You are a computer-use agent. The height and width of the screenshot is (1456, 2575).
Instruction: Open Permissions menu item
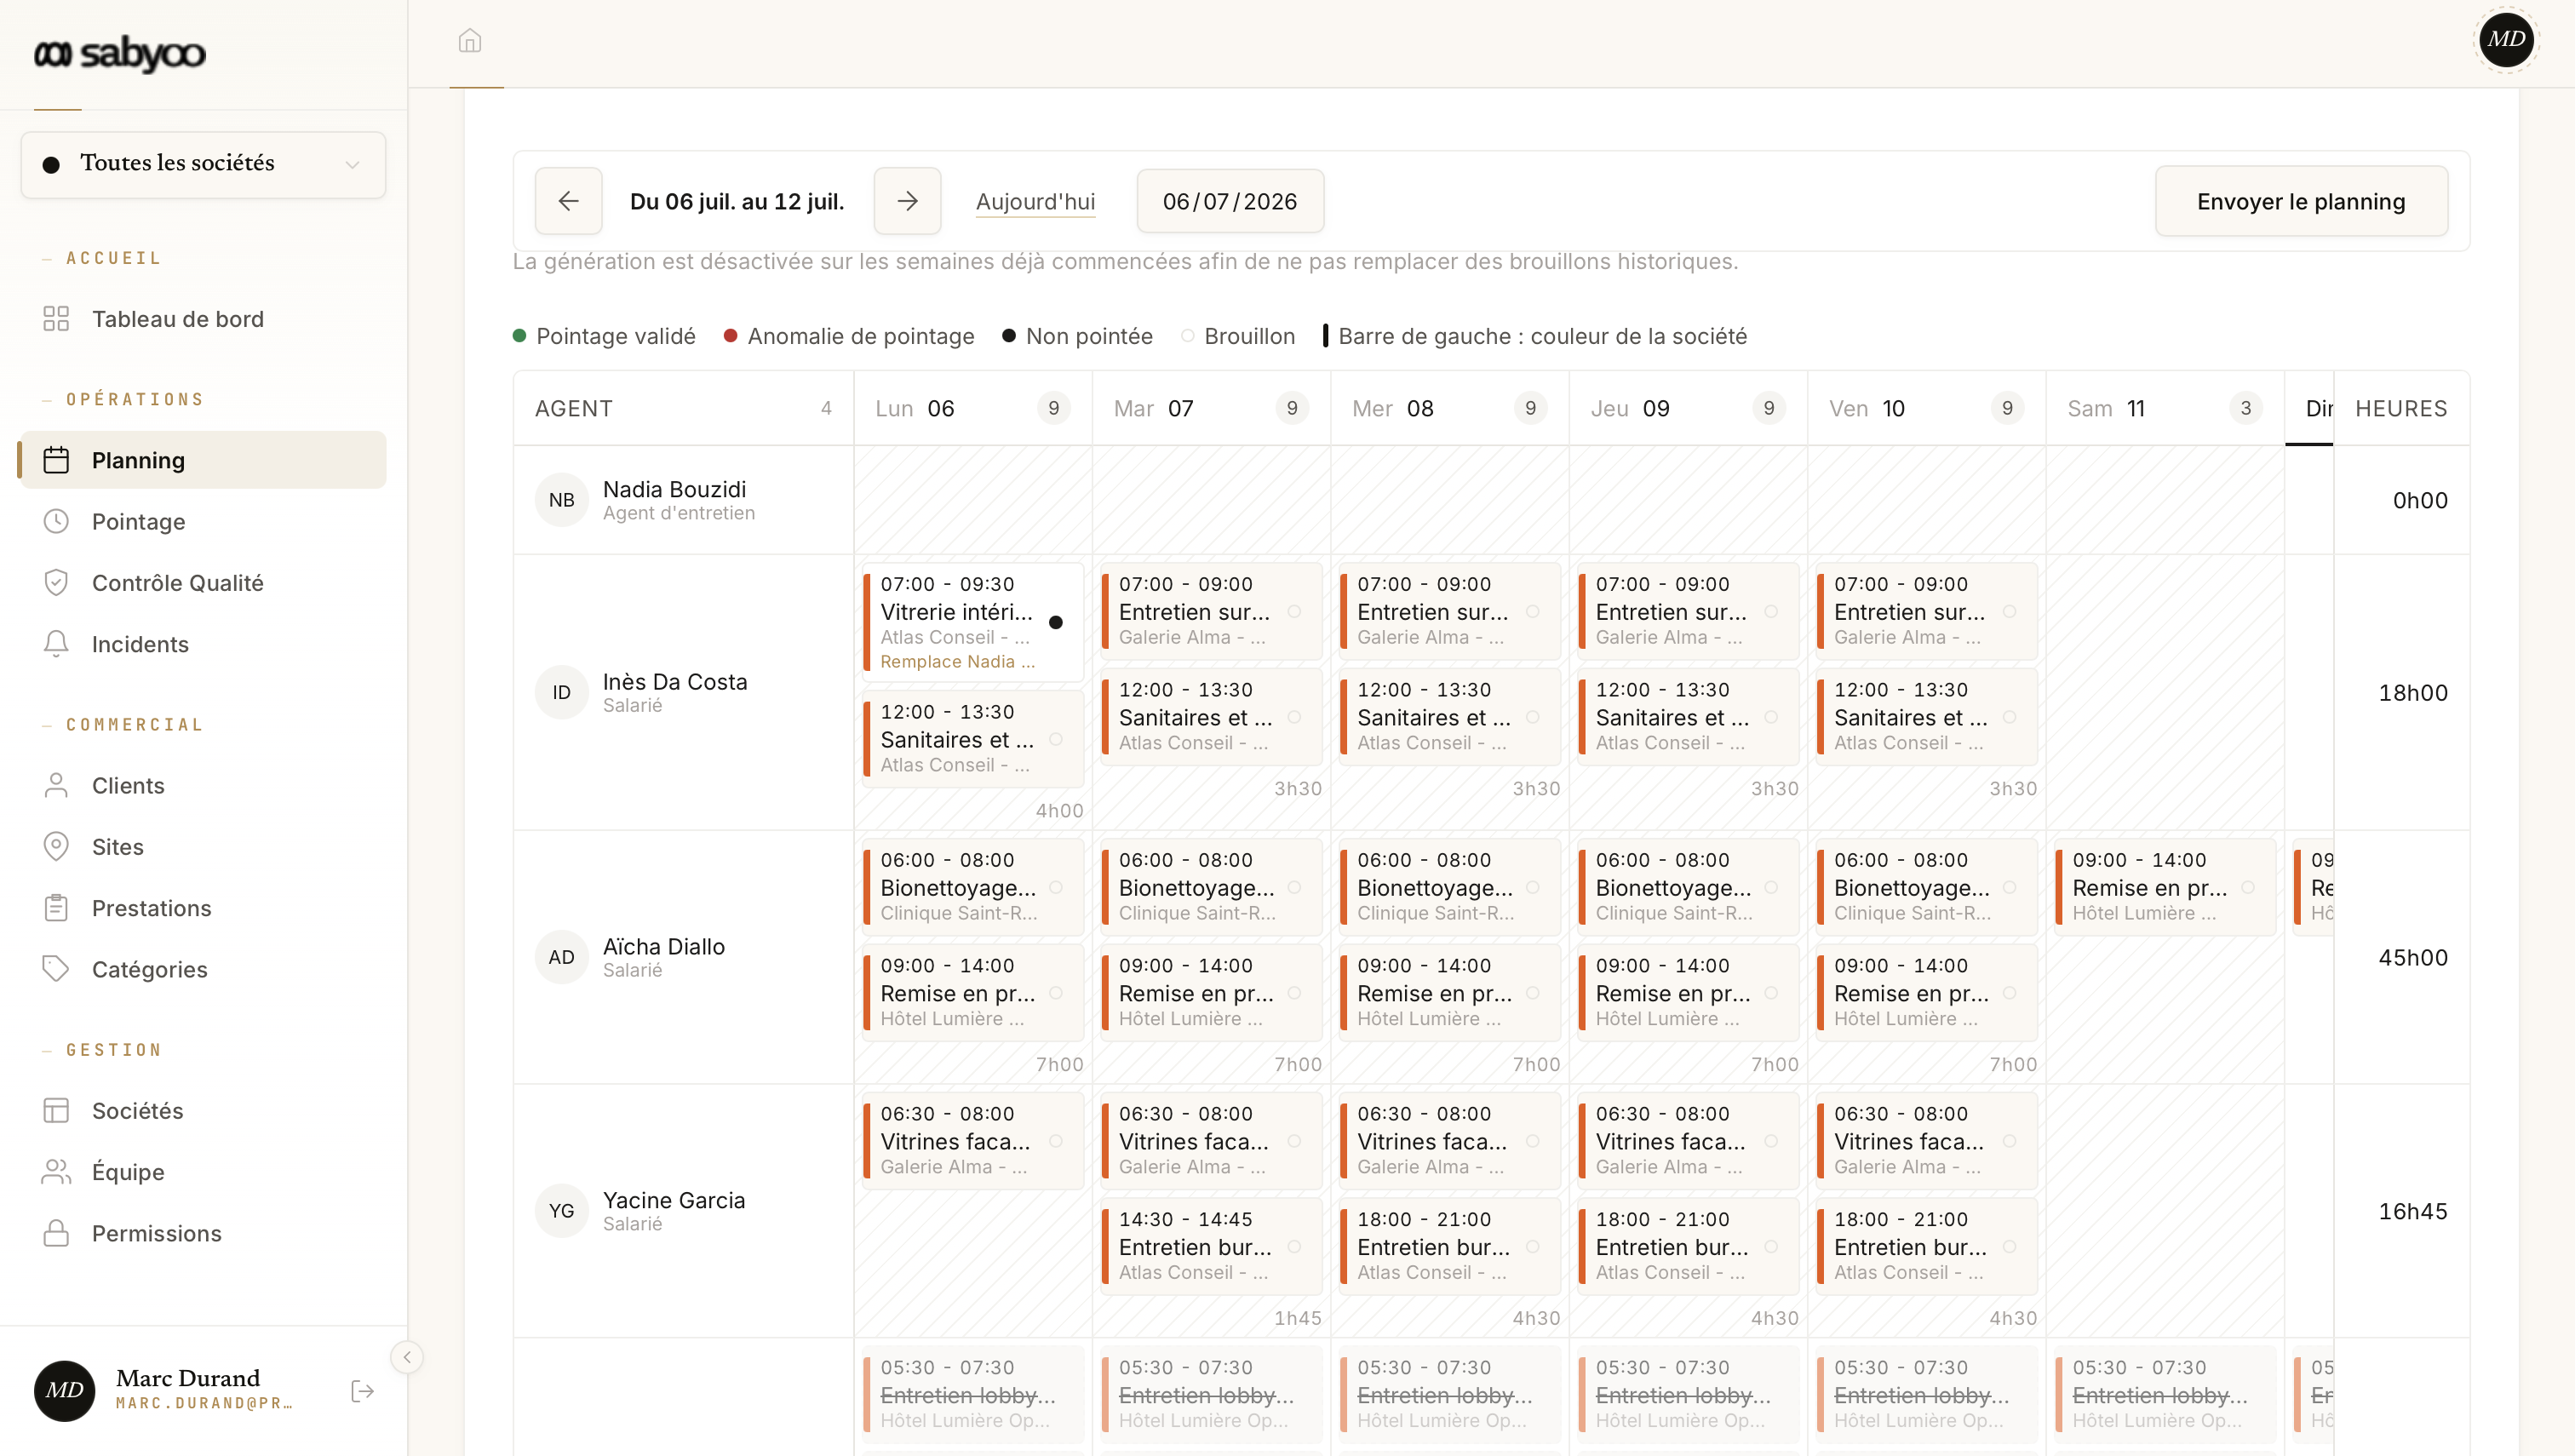coord(203,1233)
